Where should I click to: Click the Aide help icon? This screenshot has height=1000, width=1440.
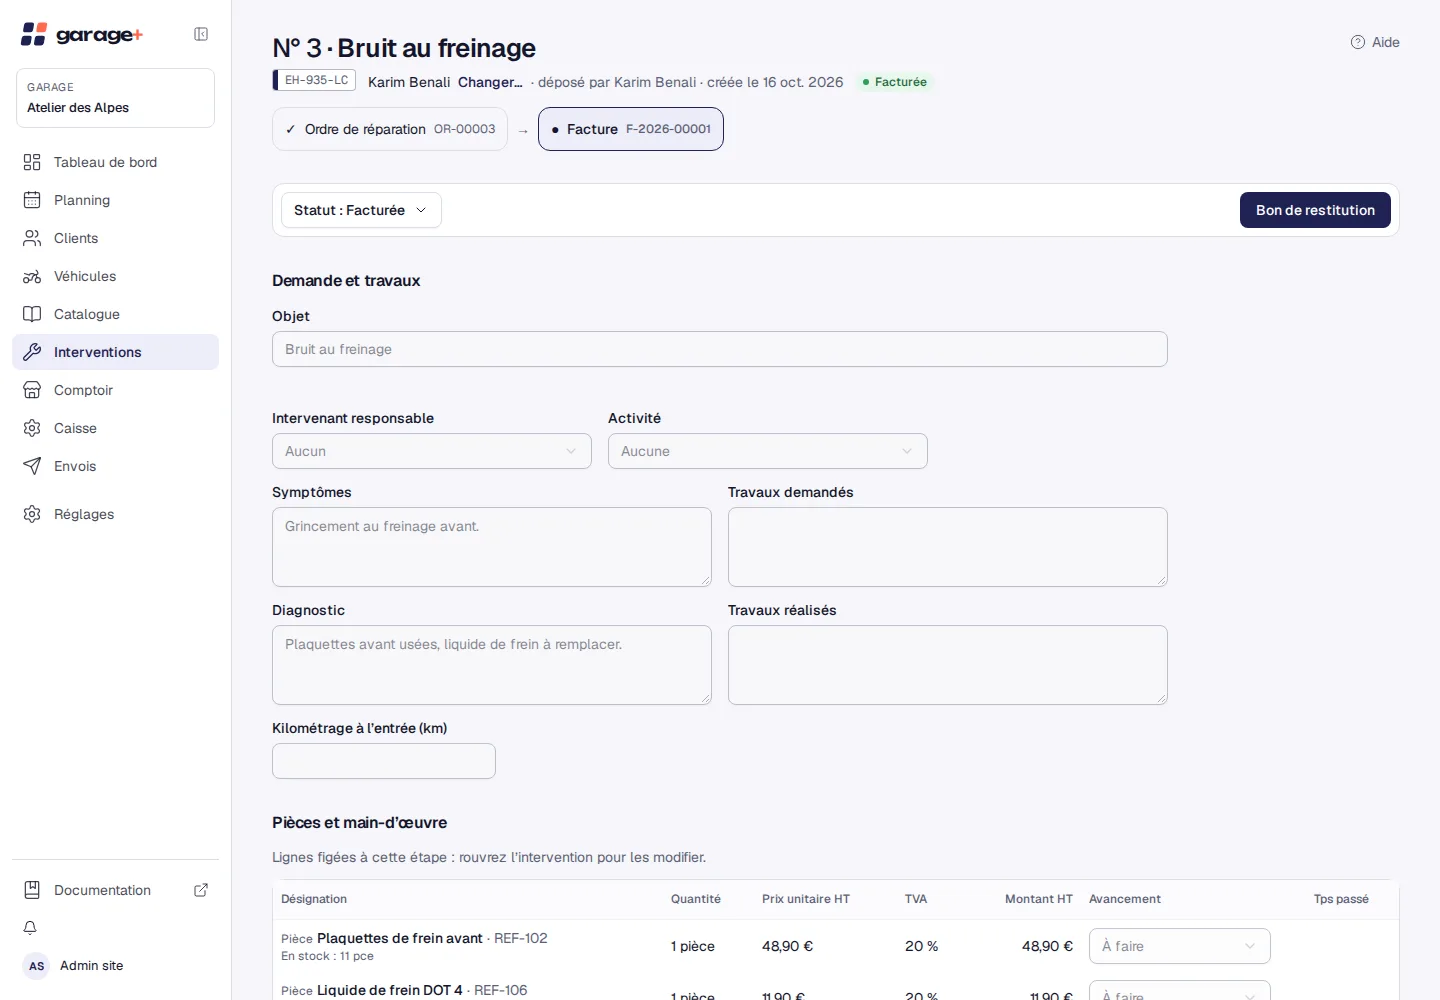(1358, 42)
